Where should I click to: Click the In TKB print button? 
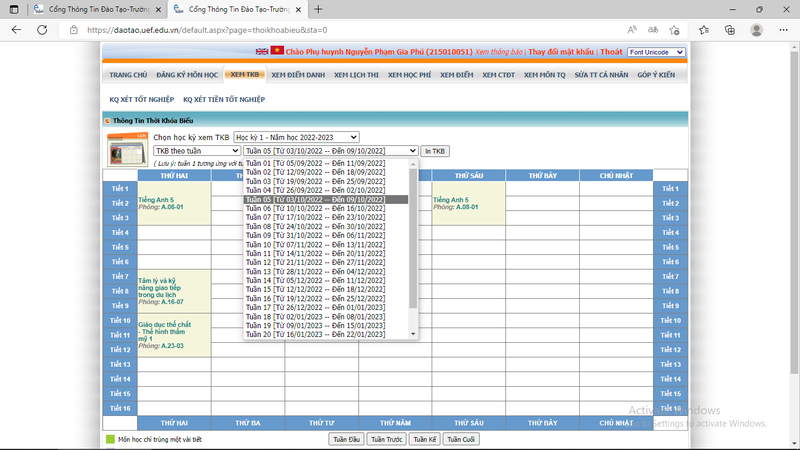(435, 151)
